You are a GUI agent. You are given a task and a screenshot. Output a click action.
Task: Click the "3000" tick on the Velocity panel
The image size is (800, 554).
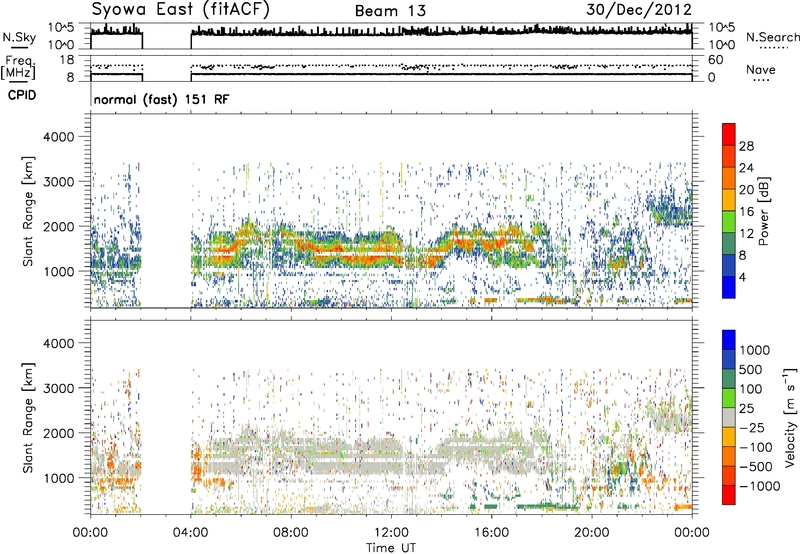[58, 388]
